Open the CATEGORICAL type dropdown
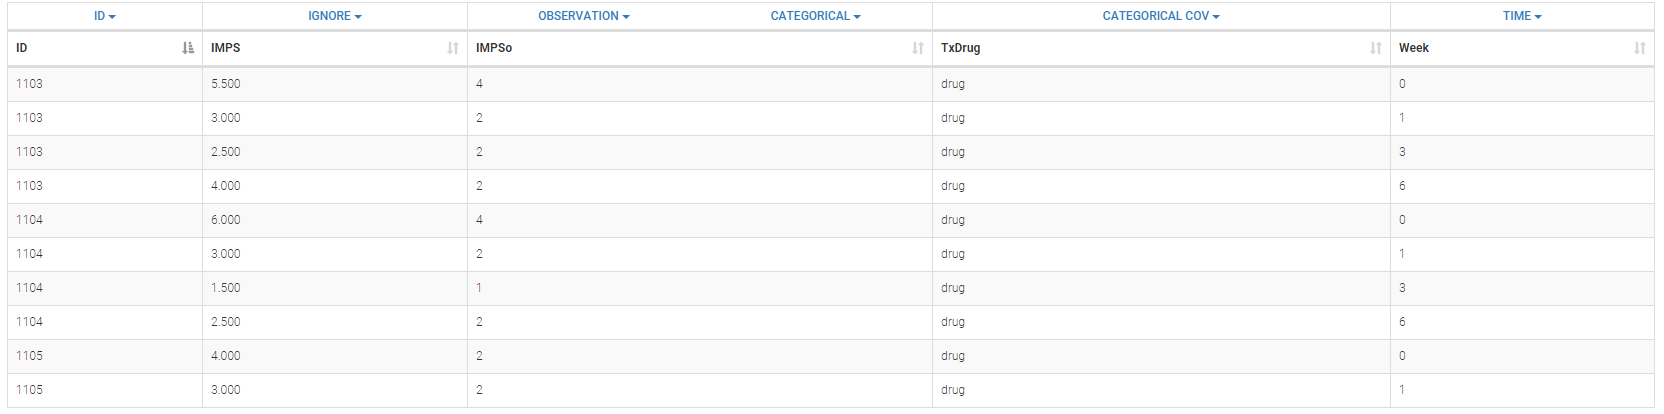 815,16
